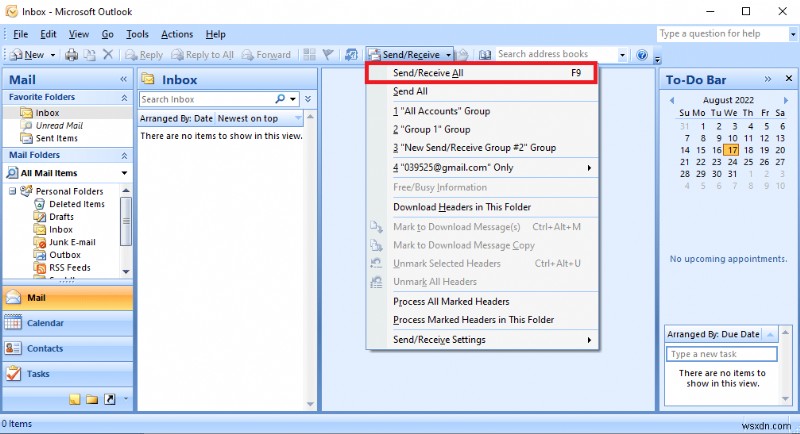The image size is (800, 434).
Task: Select the "Group 1" Group entry
Action: coord(482,129)
